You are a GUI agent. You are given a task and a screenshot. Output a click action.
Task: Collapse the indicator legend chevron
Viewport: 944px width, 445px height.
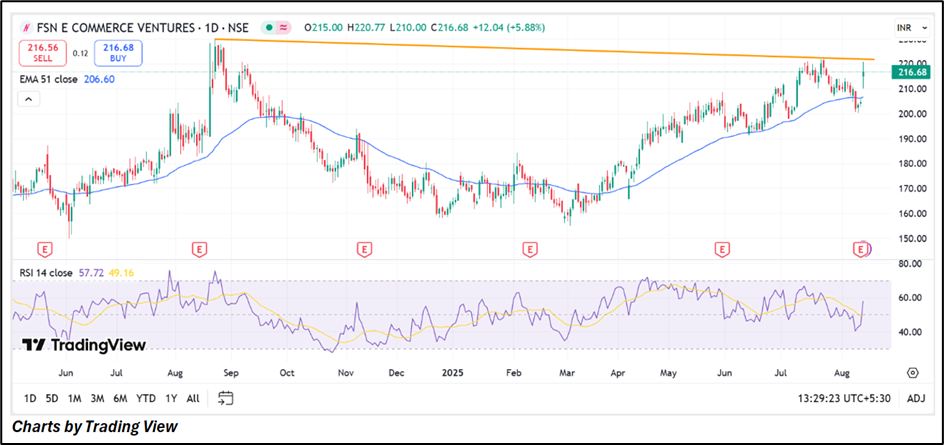pyautogui.click(x=29, y=99)
